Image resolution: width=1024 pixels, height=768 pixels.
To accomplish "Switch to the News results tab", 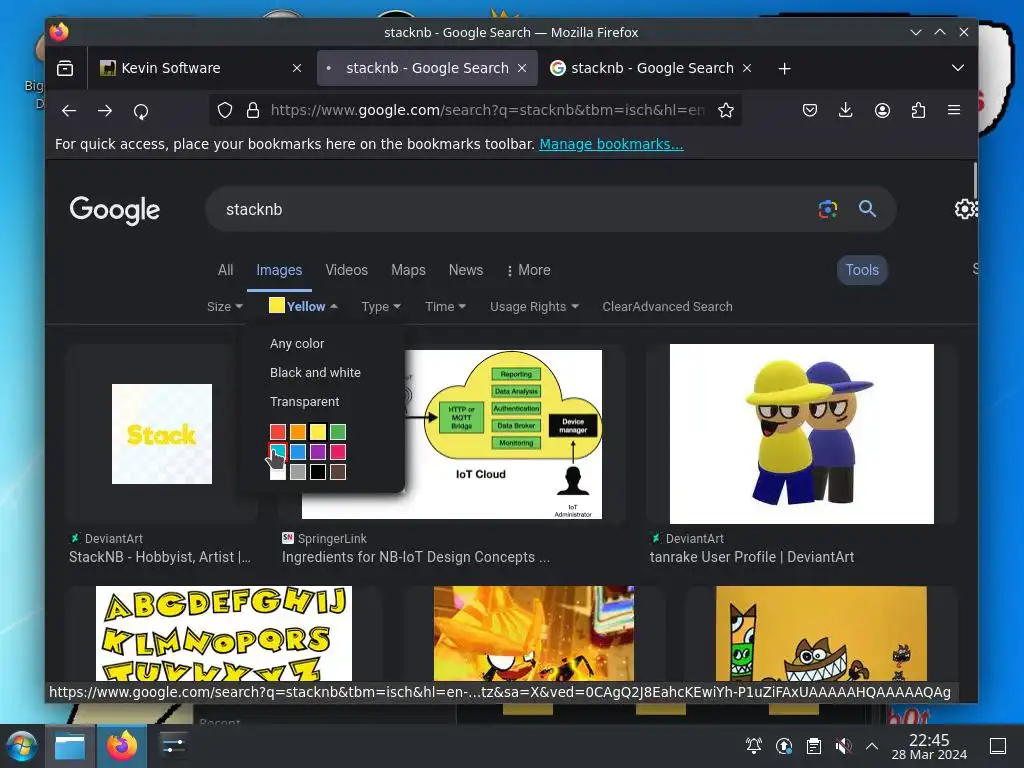I will (466, 270).
